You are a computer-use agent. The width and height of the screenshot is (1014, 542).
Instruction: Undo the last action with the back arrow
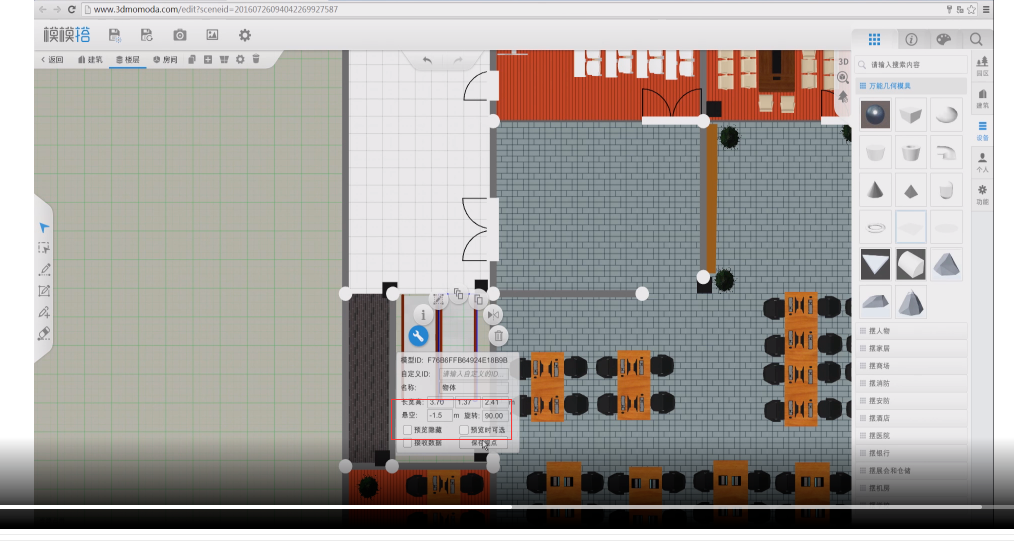pyautogui.click(x=427, y=60)
